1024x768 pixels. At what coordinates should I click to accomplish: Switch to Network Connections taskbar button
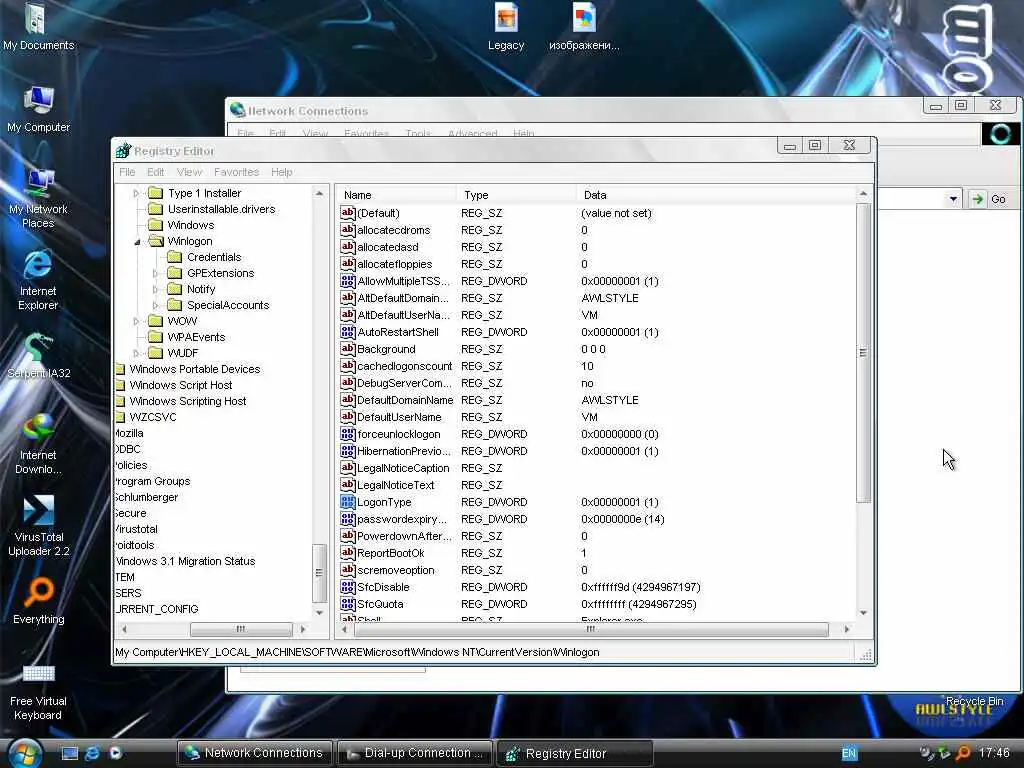[255, 753]
